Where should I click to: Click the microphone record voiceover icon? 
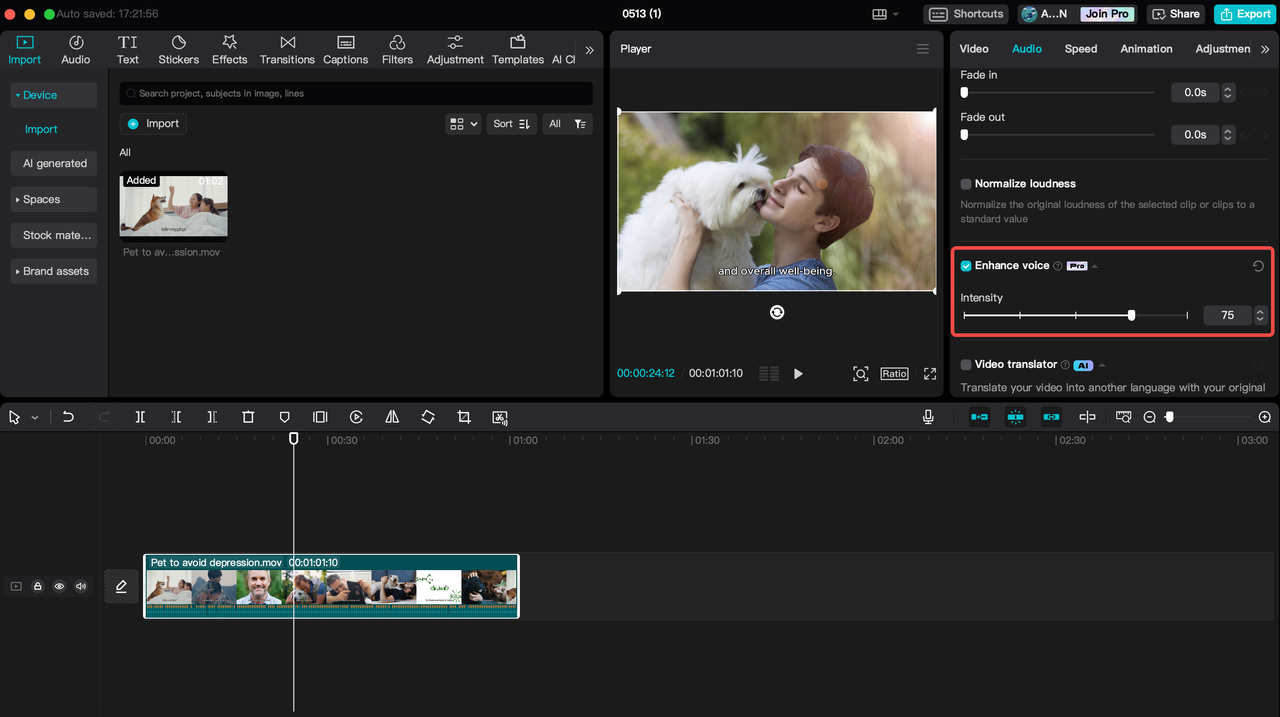928,417
